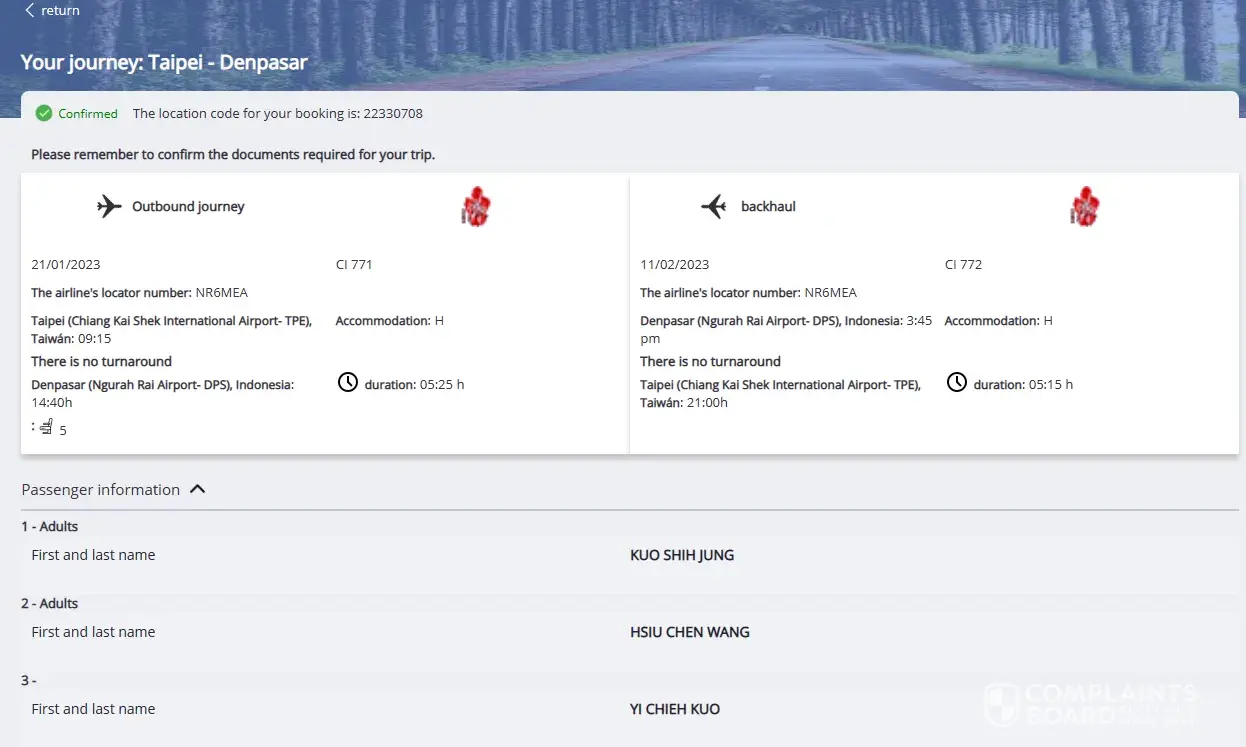Click outbound flight number CI 771
This screenshot has height=747, width=1246.
[354, 265]
